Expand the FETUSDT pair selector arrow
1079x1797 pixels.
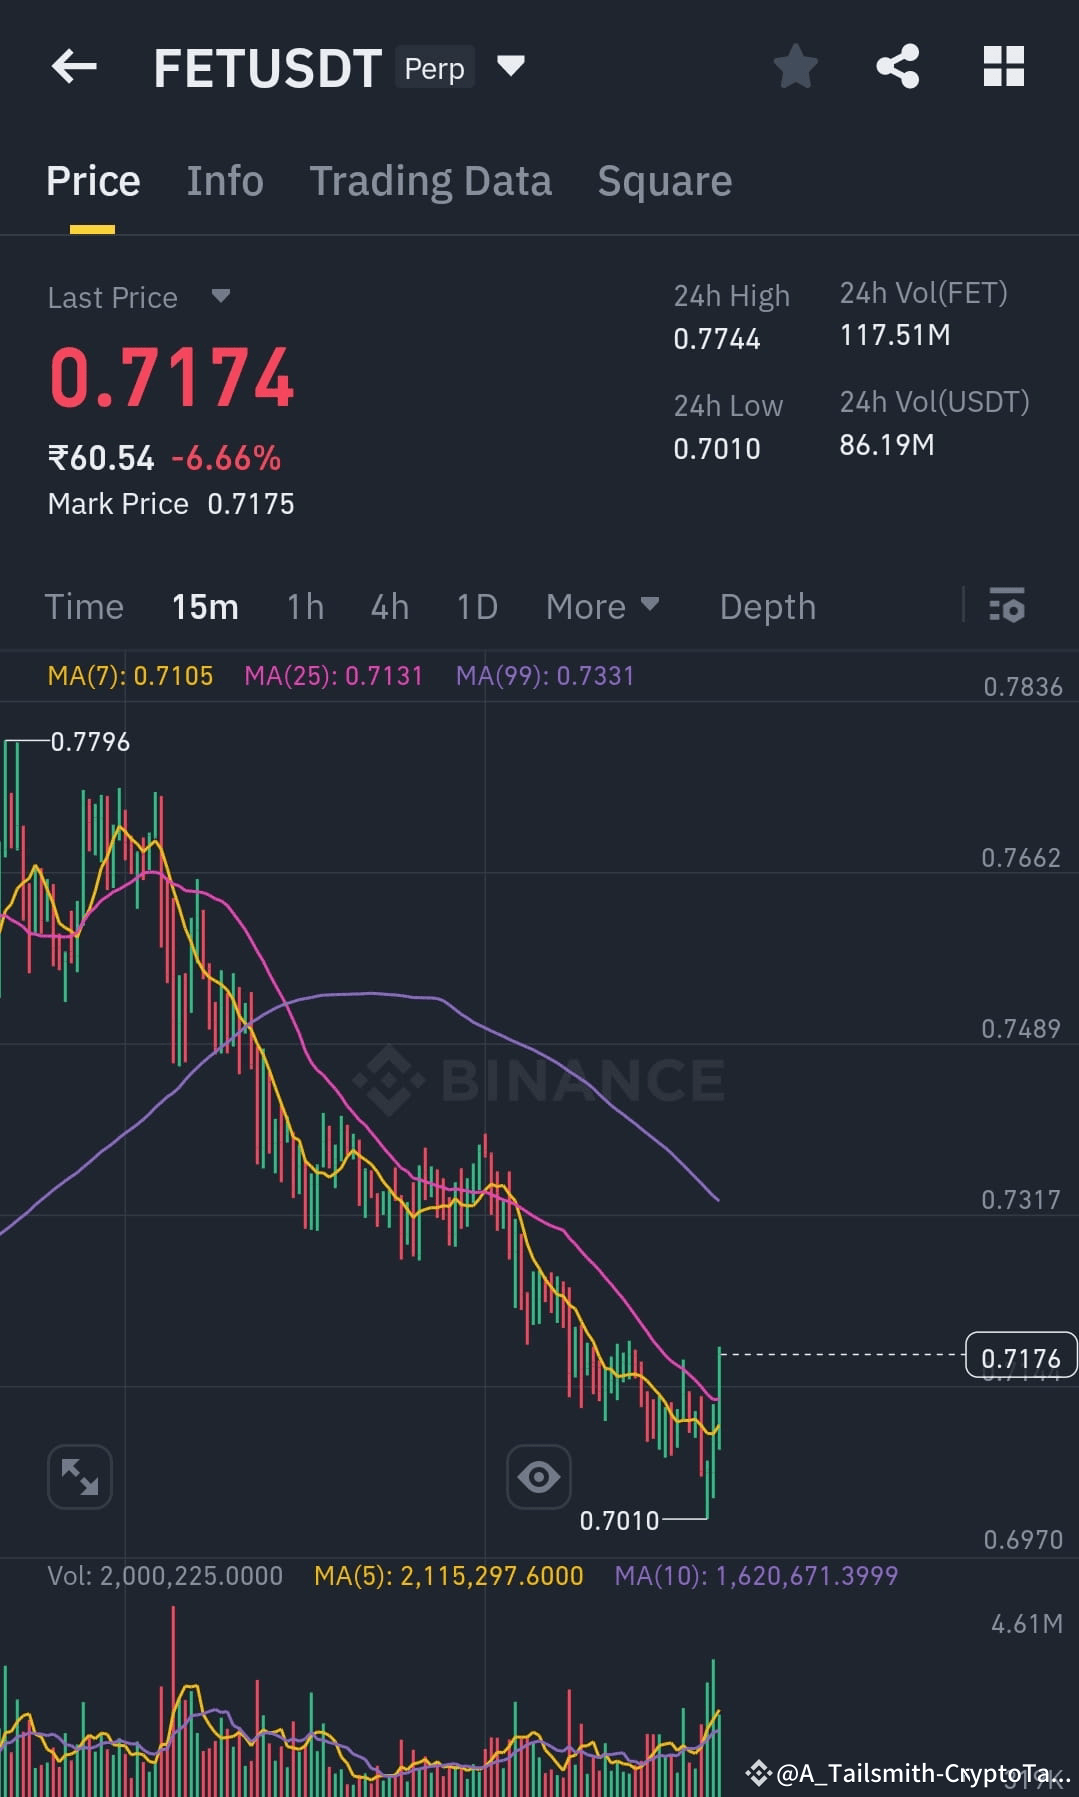(511, 67)
